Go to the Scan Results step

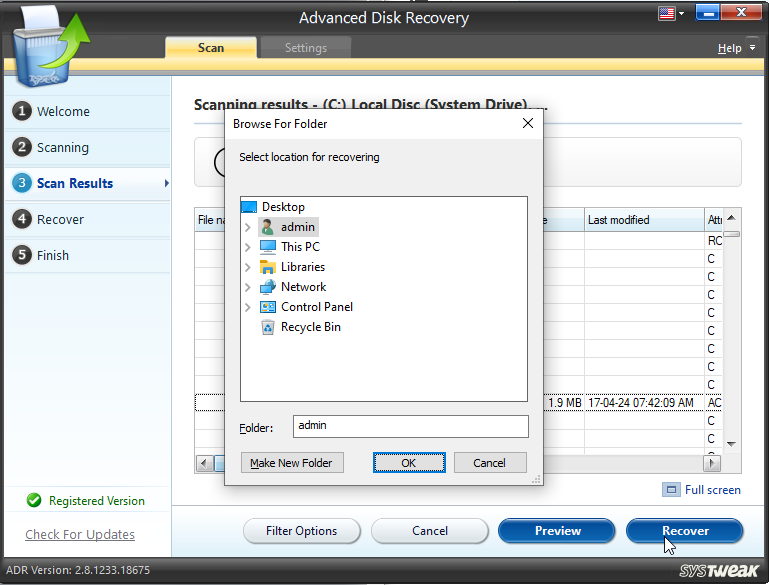[75, 183]
